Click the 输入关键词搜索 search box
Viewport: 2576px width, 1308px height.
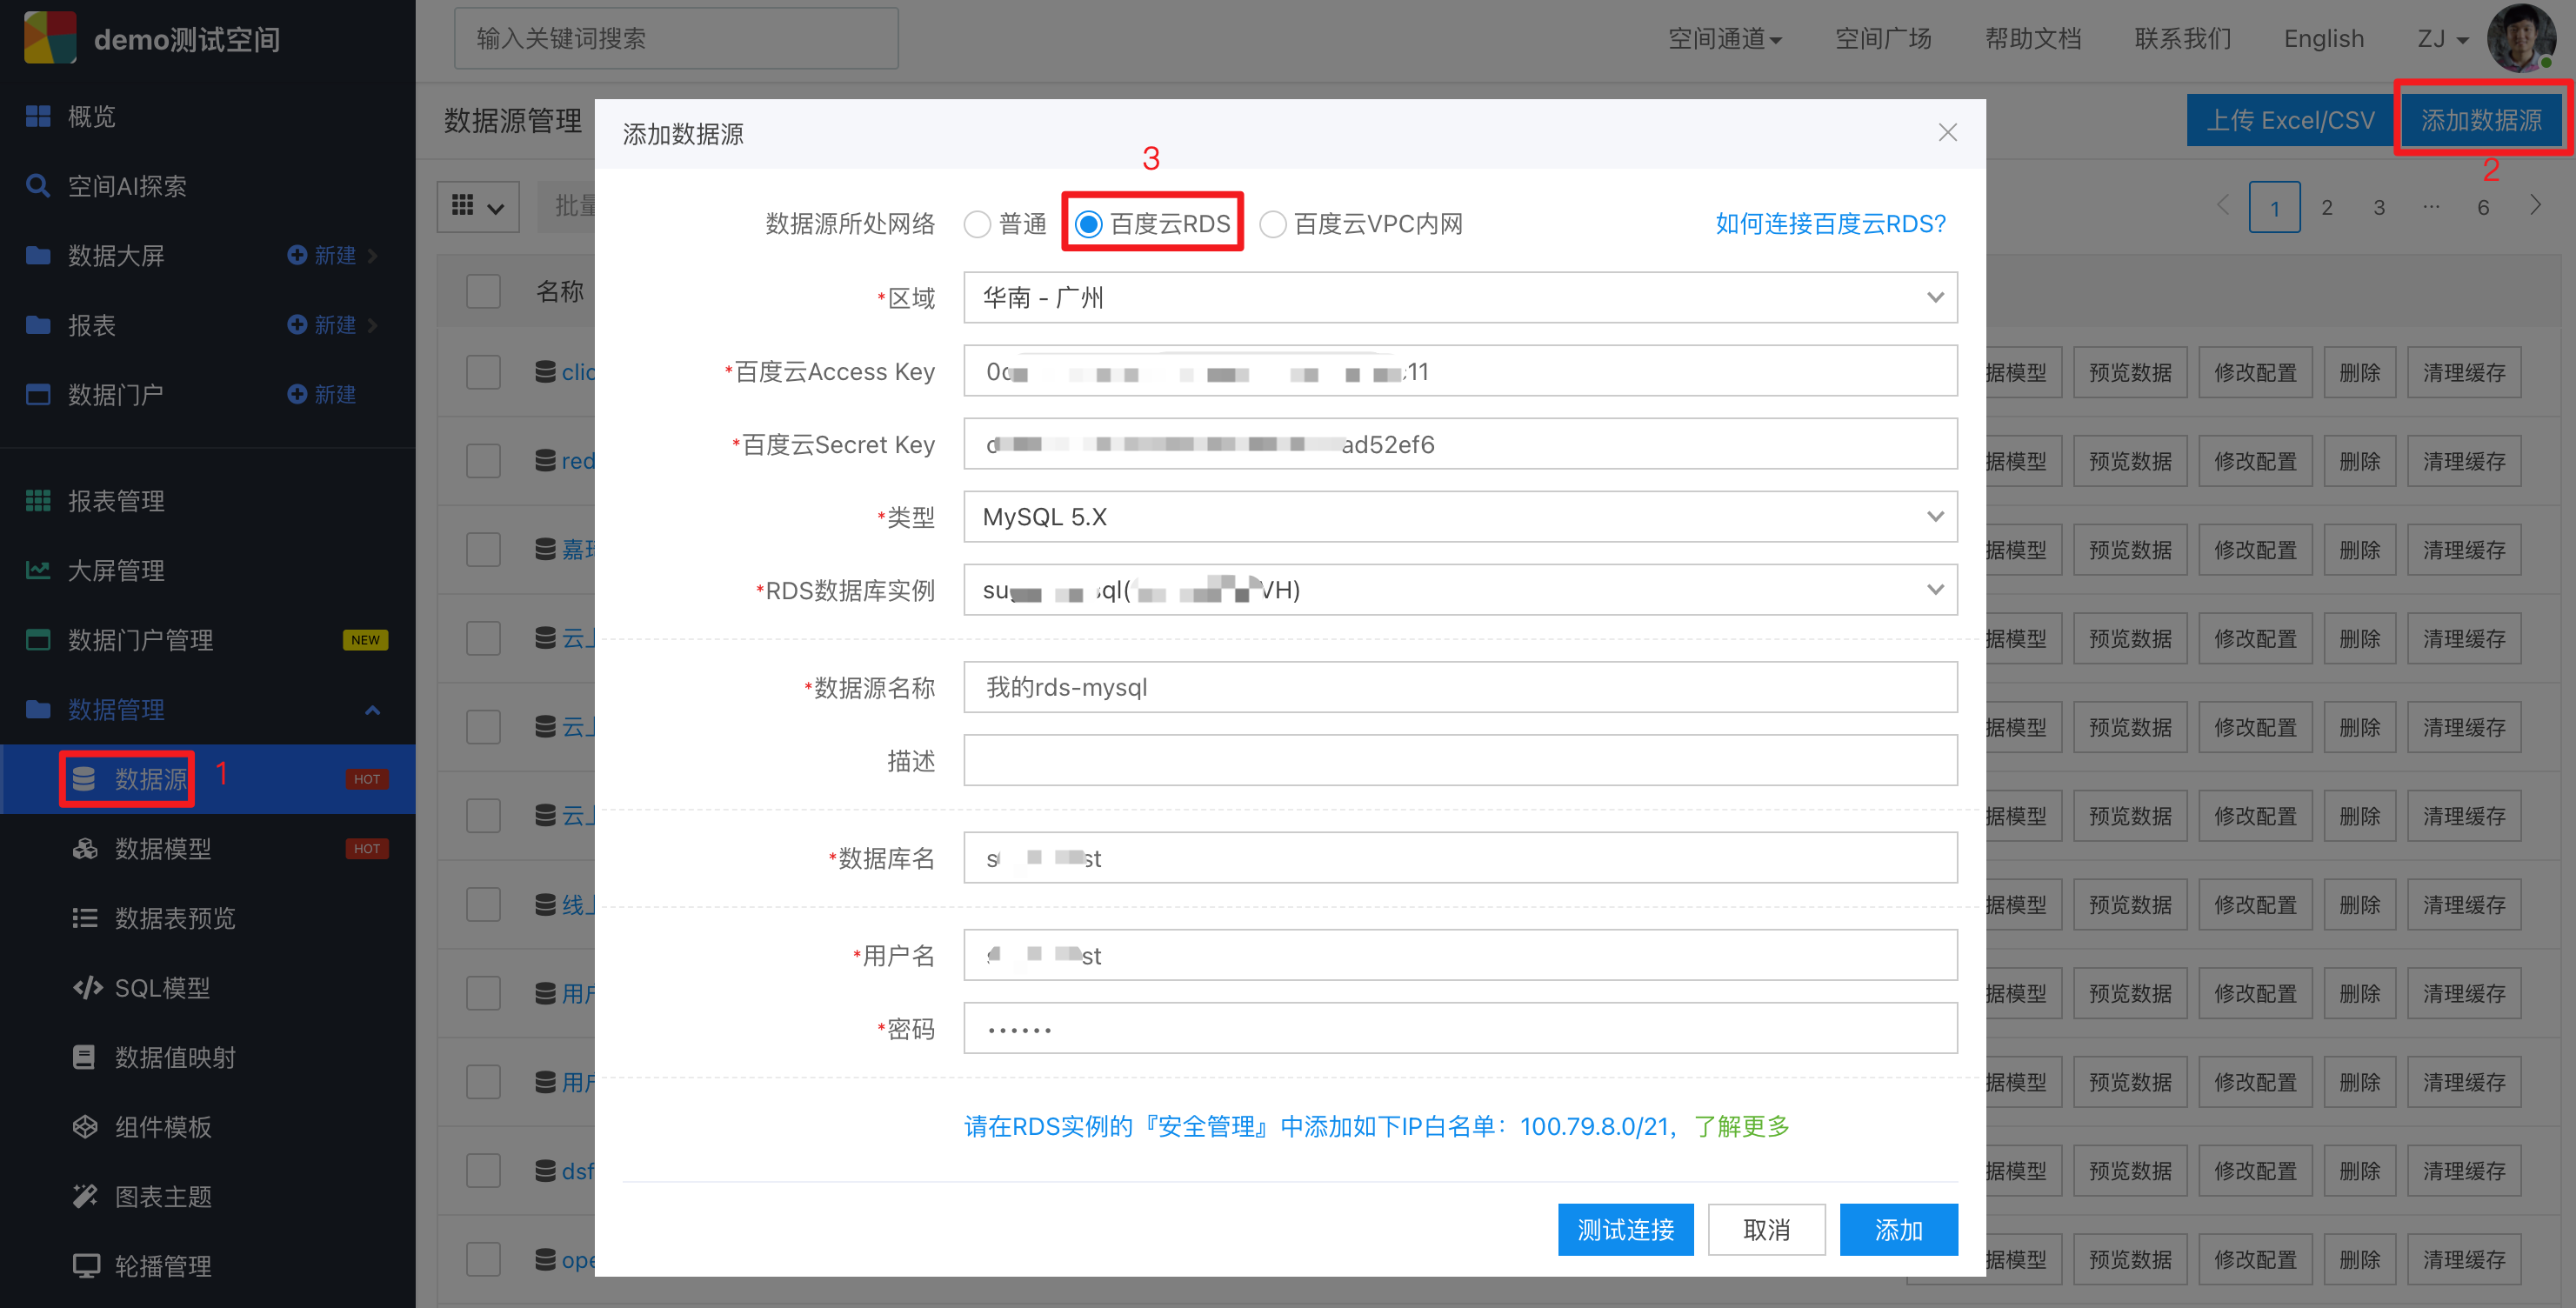[x=676, y=38]
